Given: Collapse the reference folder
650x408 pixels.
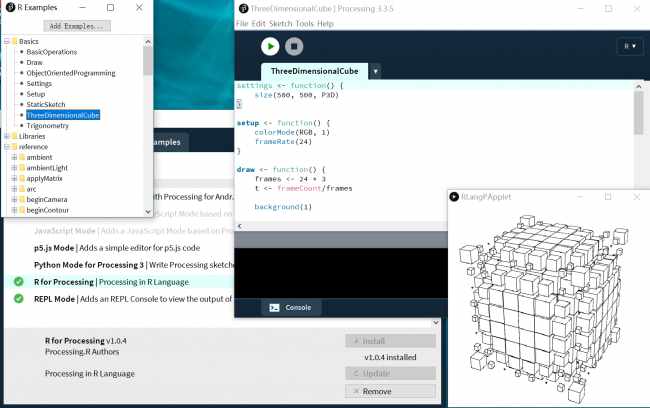Looking at the screenshot, I should pyautogui.click(x=7, y=147).
